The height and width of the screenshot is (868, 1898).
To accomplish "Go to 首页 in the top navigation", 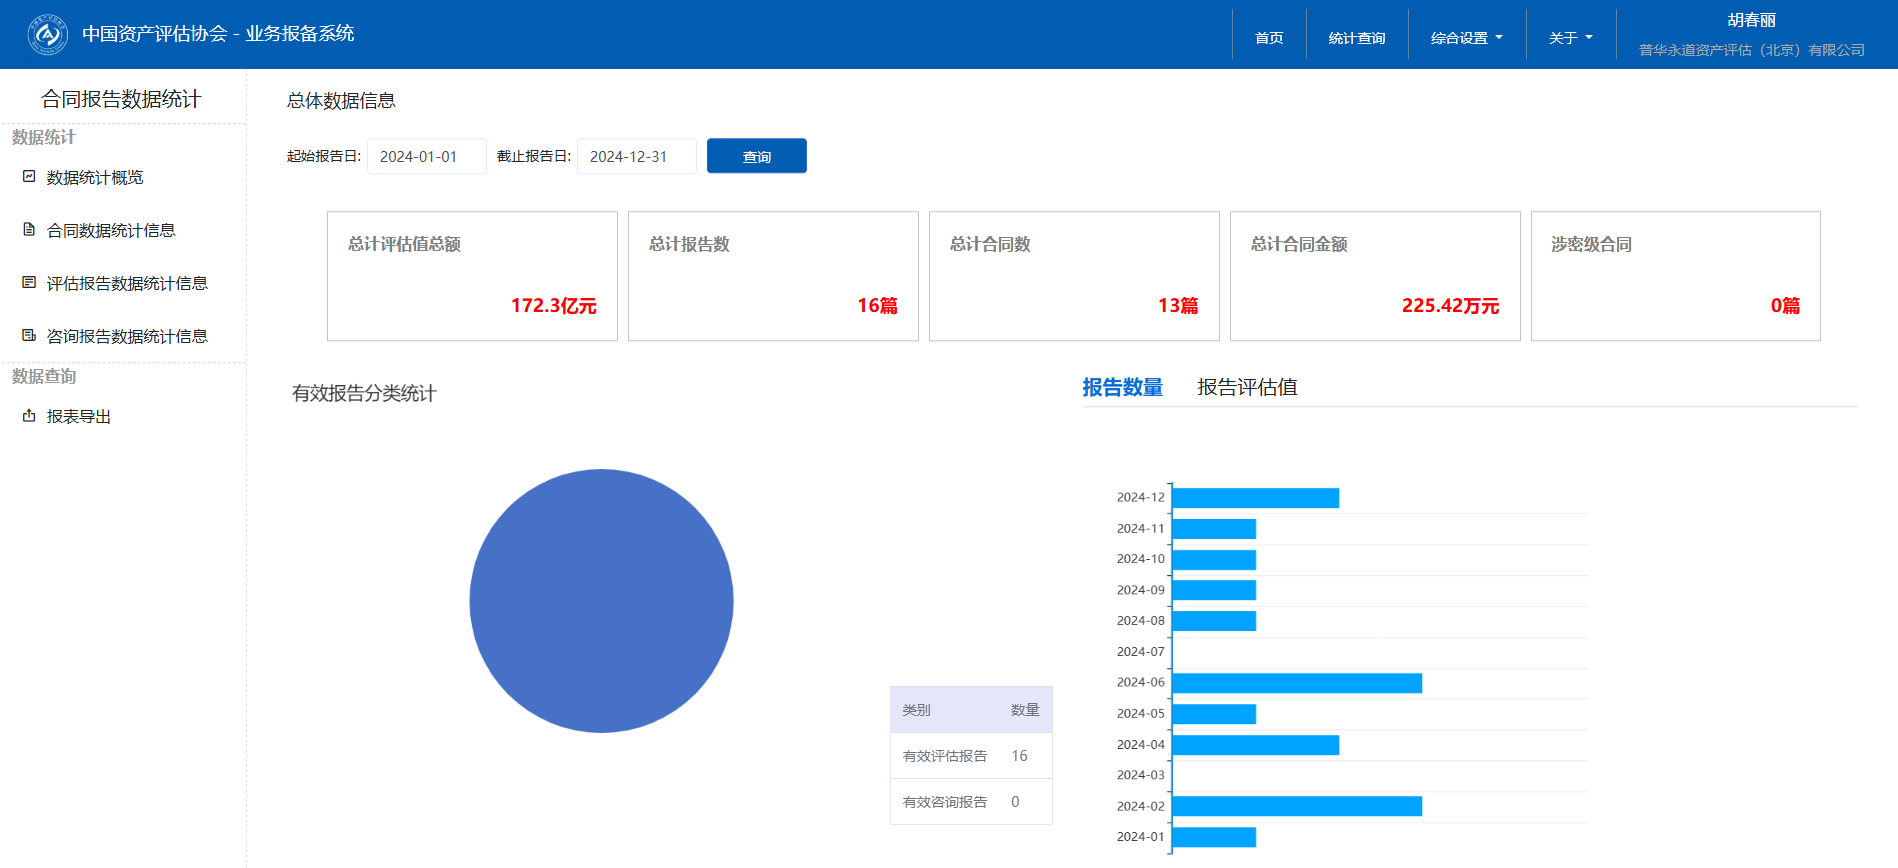I will click(1269, 38).
